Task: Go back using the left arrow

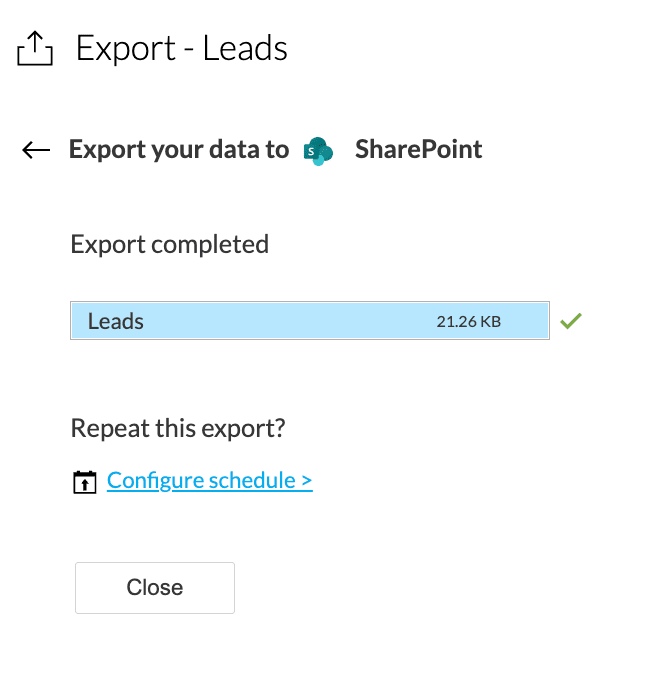Action: click(x=36, y=150)
